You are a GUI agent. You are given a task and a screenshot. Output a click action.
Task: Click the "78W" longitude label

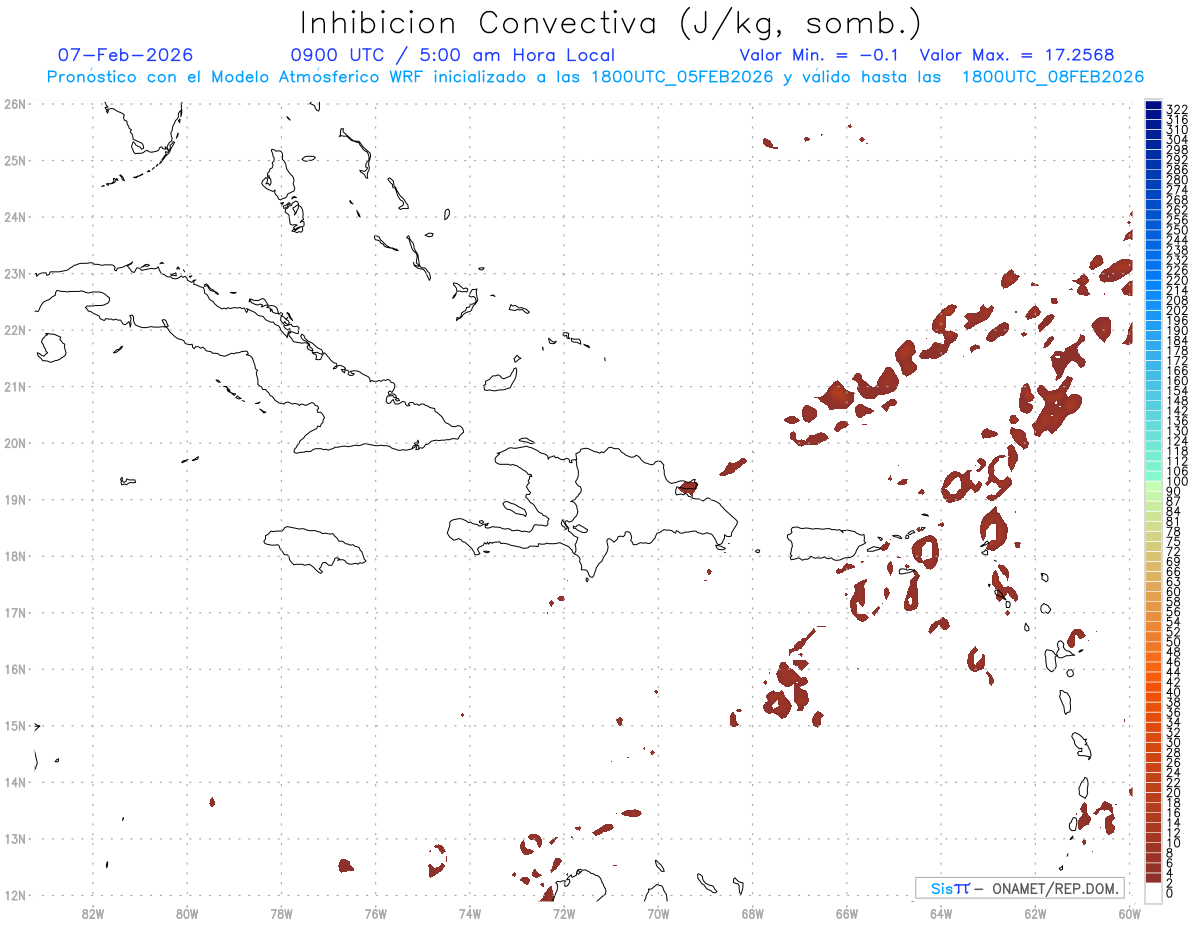tap(281, 913)
